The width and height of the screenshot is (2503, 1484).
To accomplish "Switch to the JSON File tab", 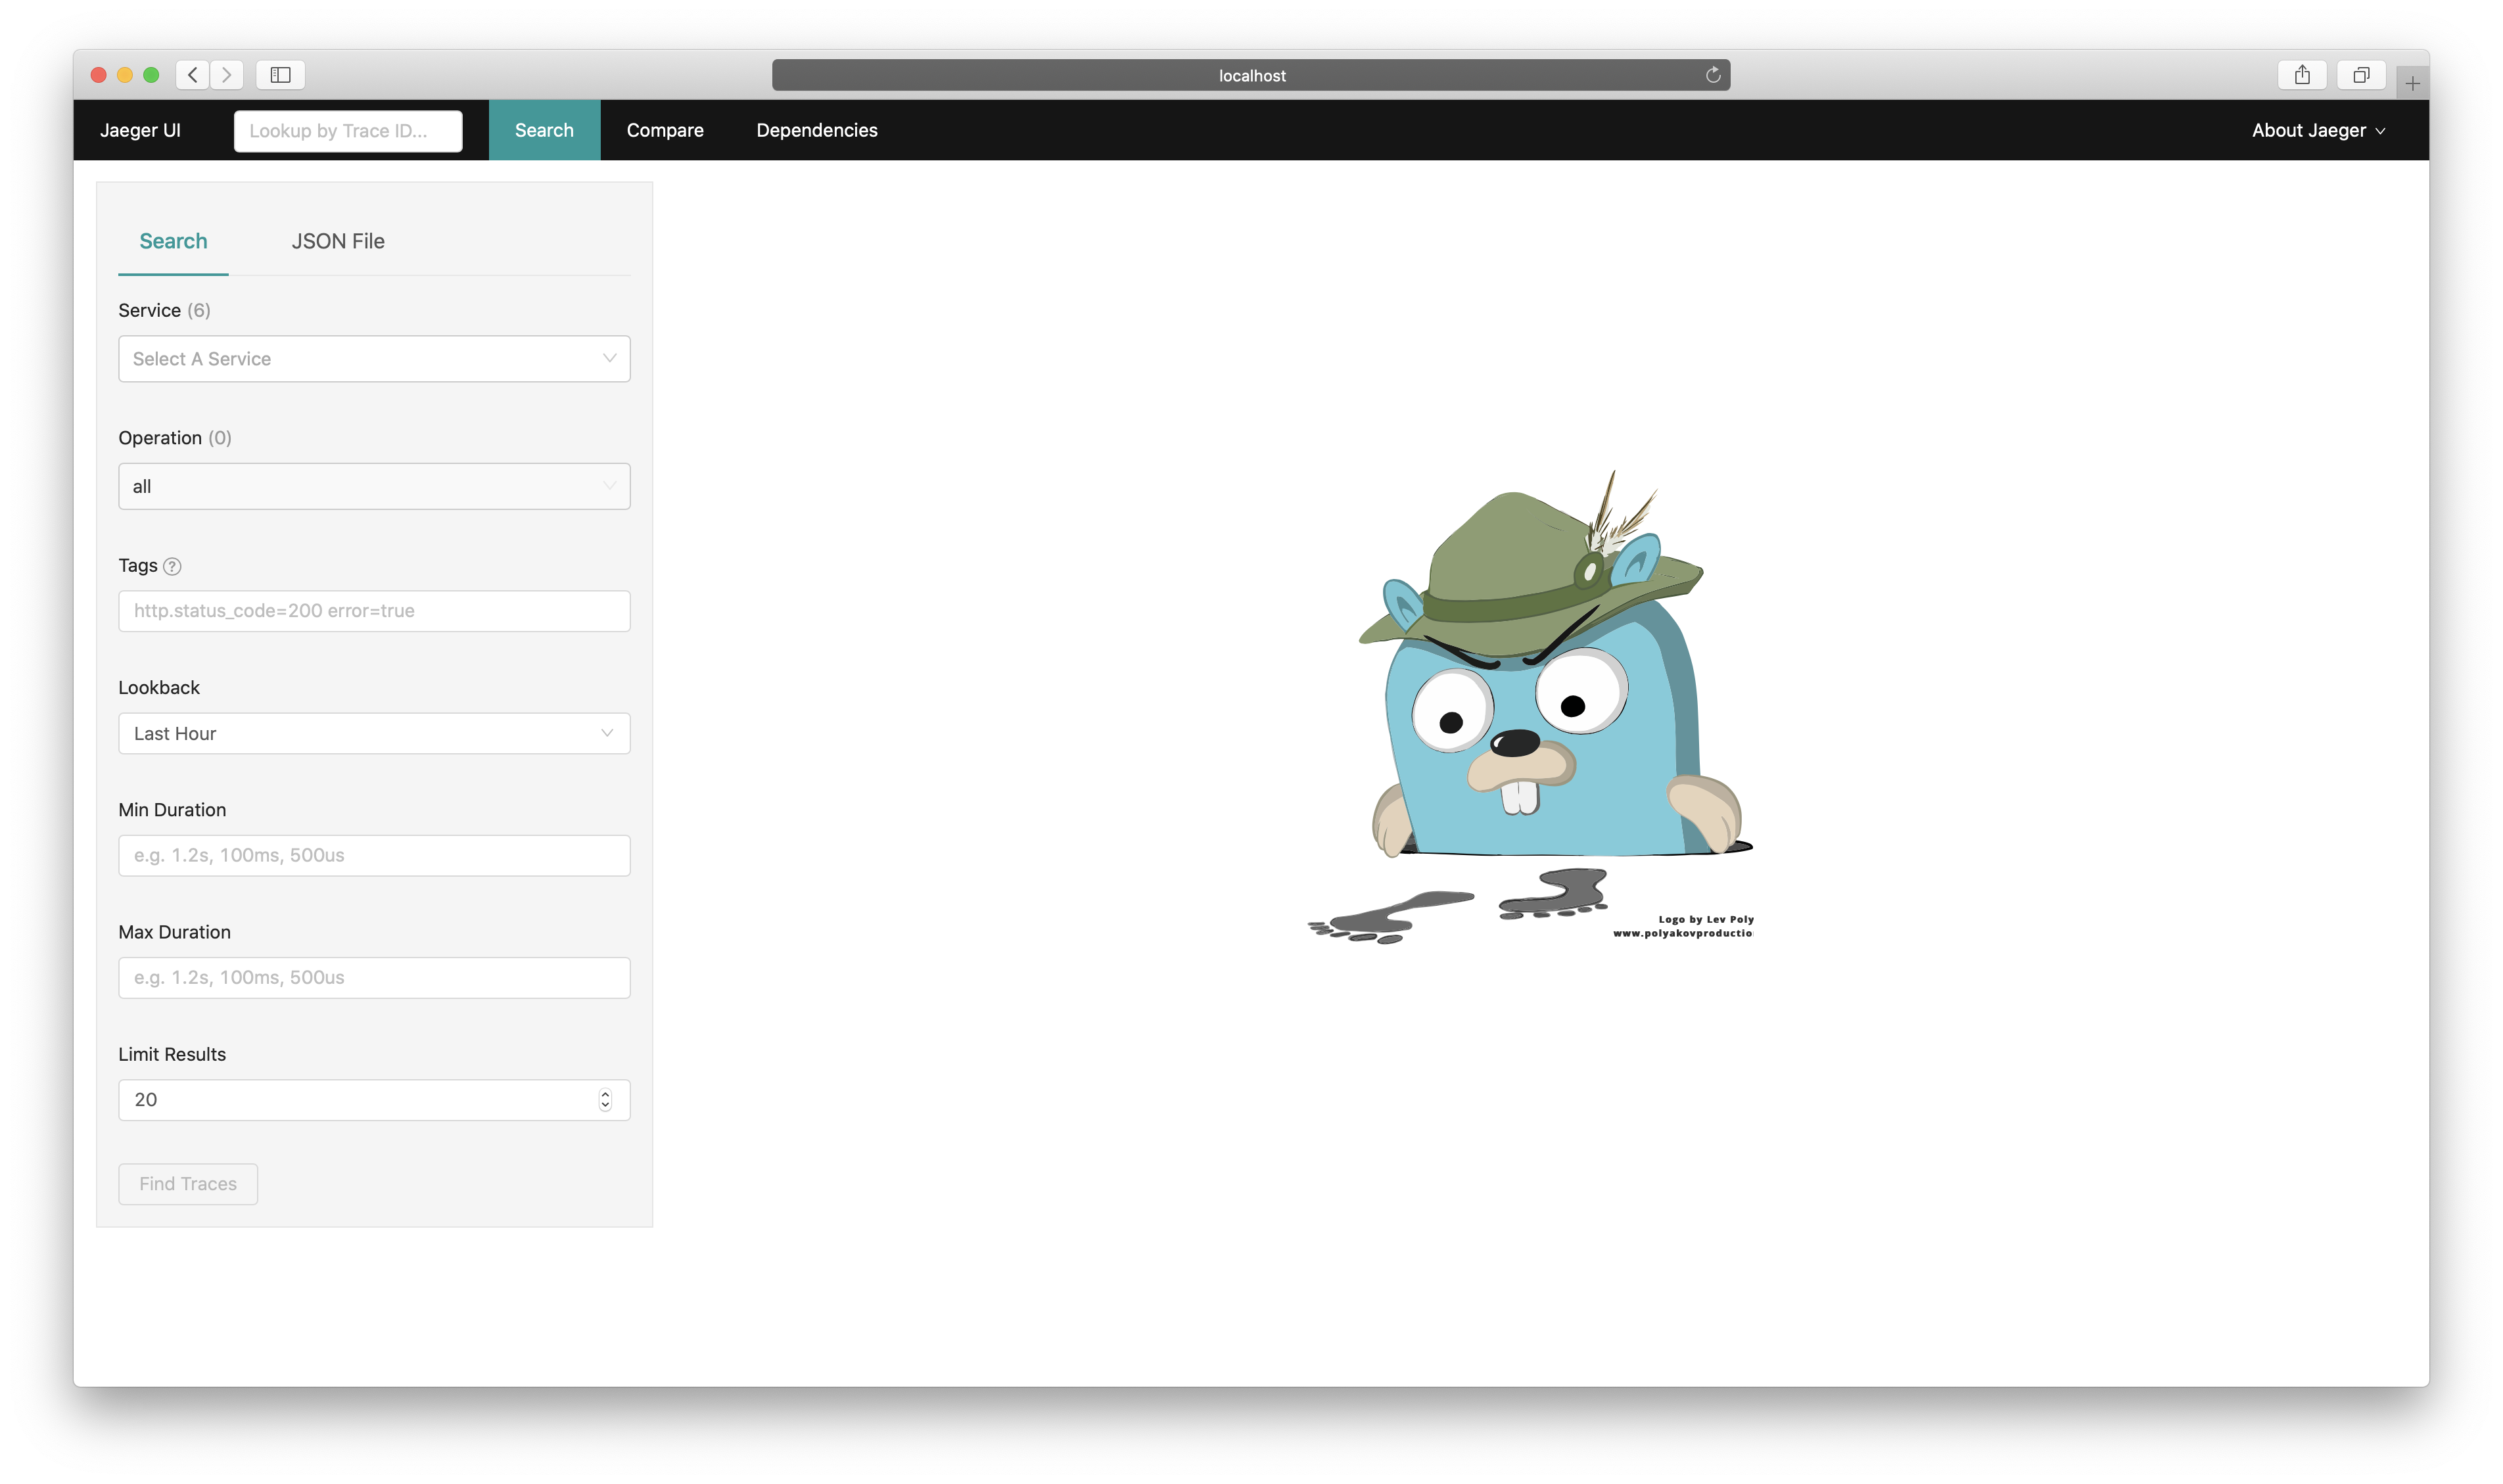I will pos(338,242).
